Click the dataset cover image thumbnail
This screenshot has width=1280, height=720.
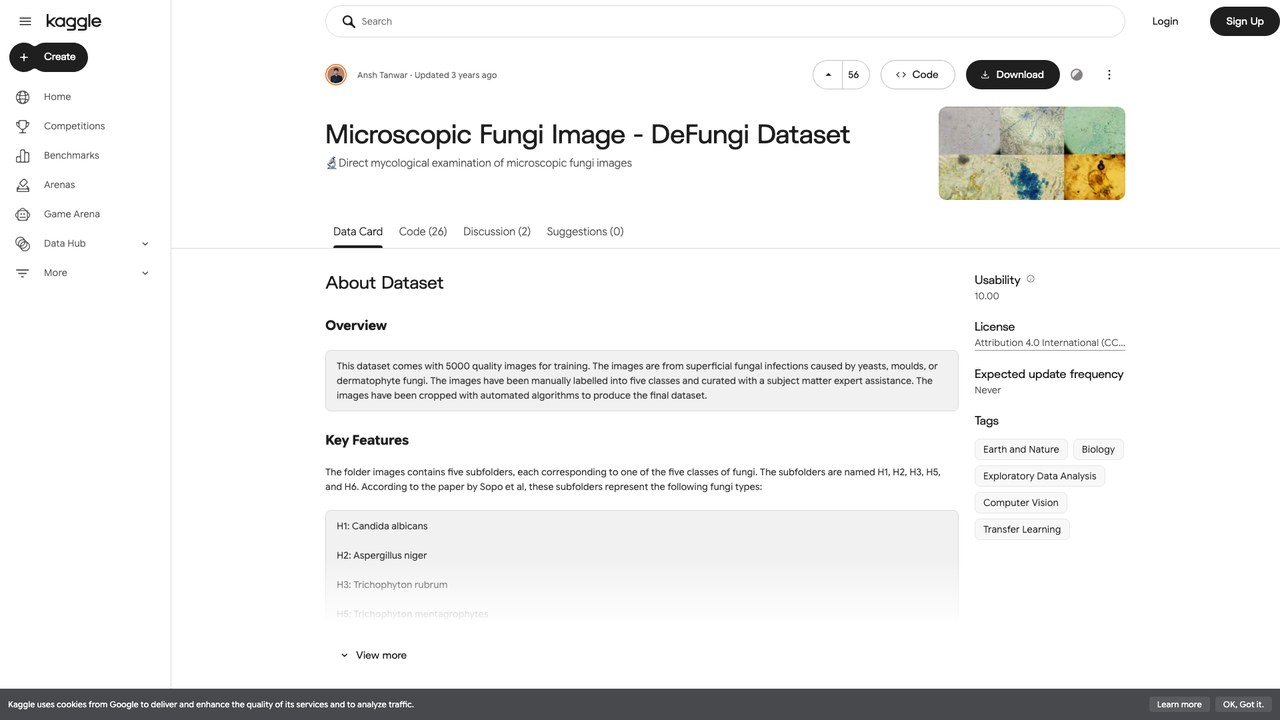pos(1032,153)
